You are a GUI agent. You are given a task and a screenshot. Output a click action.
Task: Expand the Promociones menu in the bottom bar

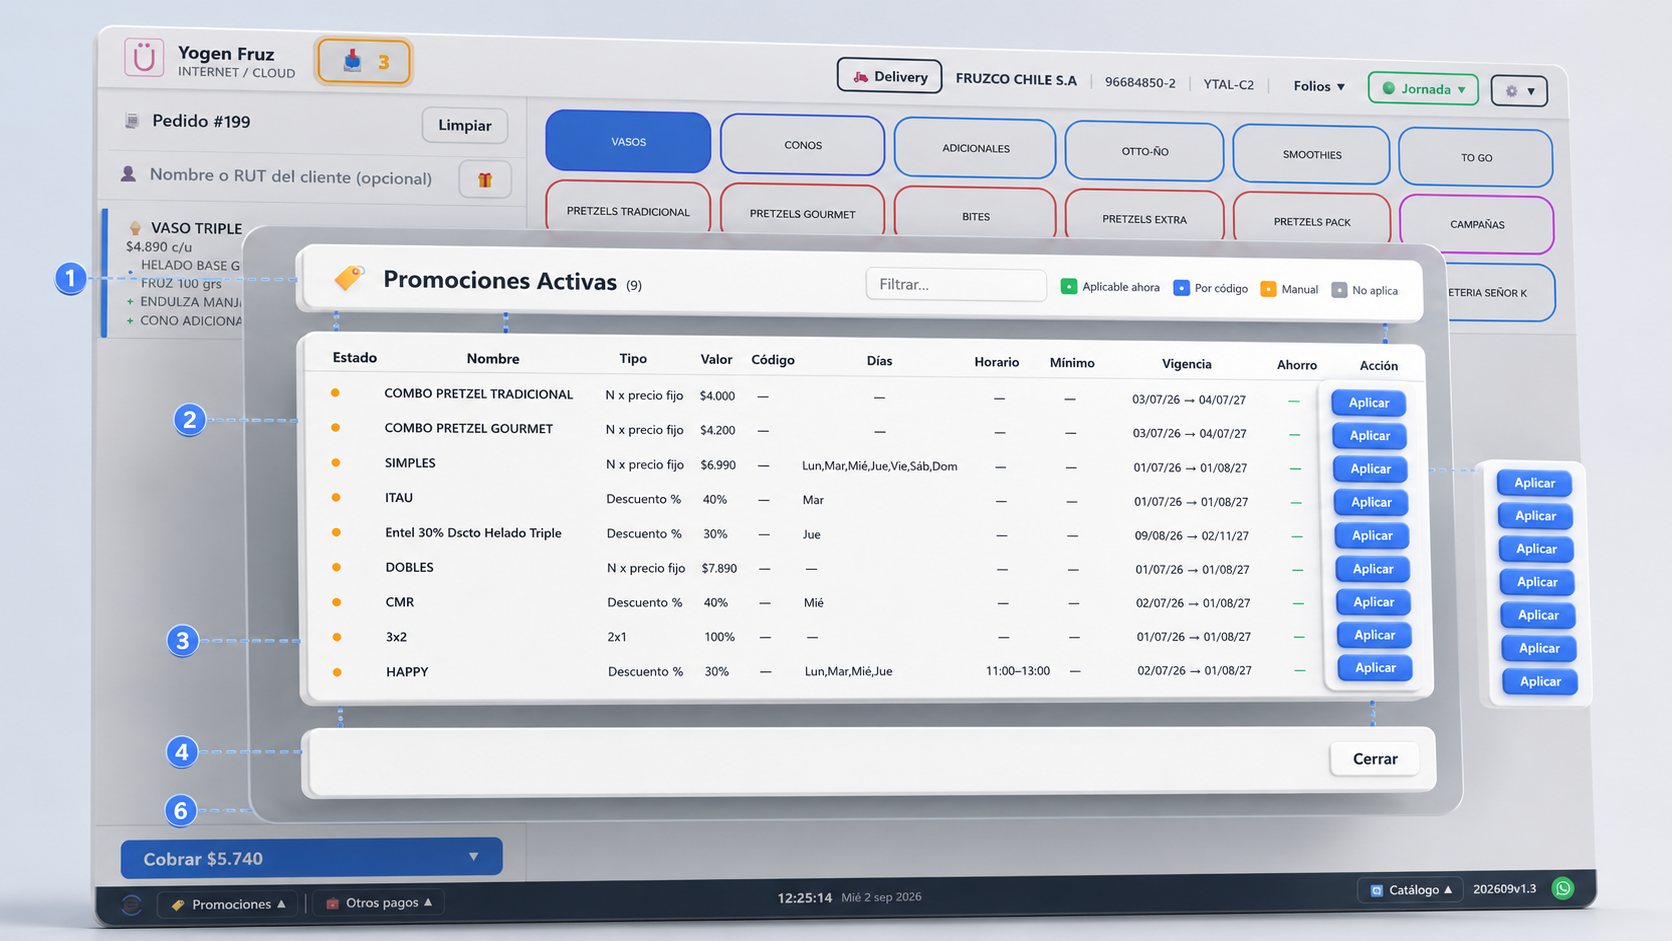pyautogui.click(x=229, y=904)
